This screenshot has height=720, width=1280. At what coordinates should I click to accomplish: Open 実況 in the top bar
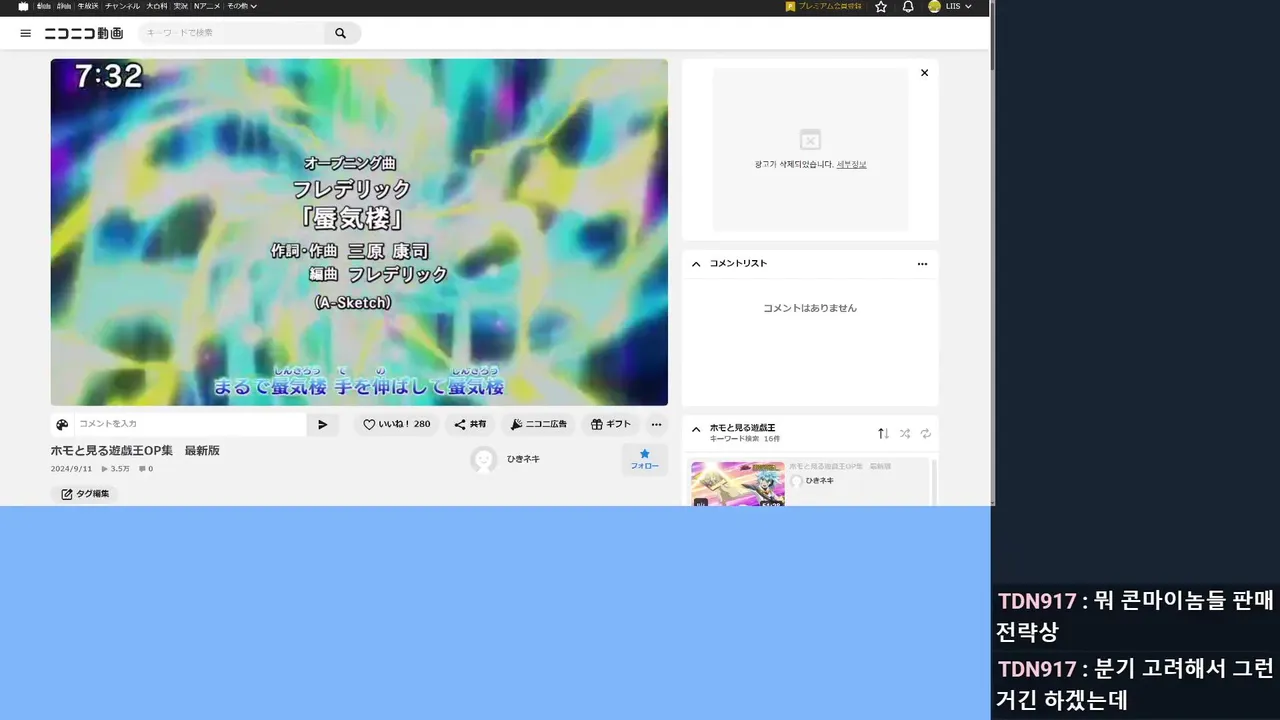181,6
